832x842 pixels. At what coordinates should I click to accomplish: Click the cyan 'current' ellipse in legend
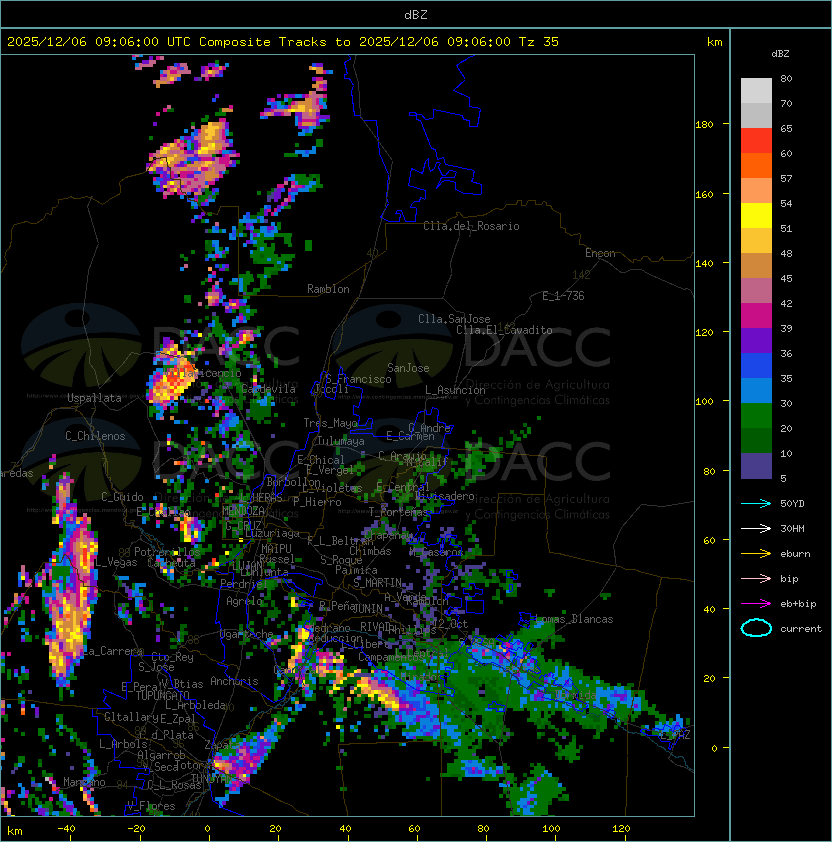756,628
